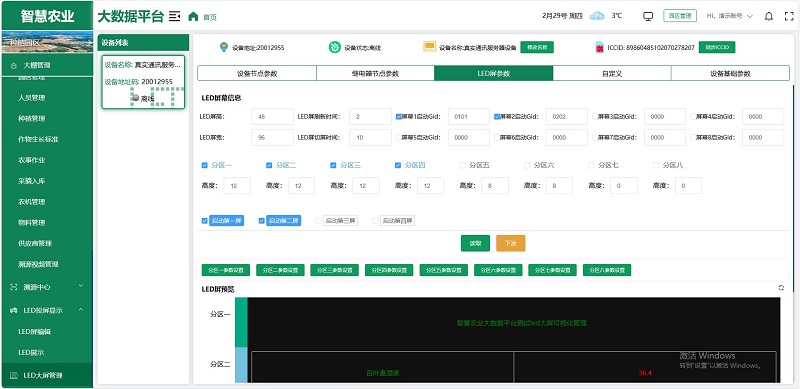Uncheck the 分区一 checkbox

click(205, 165)
